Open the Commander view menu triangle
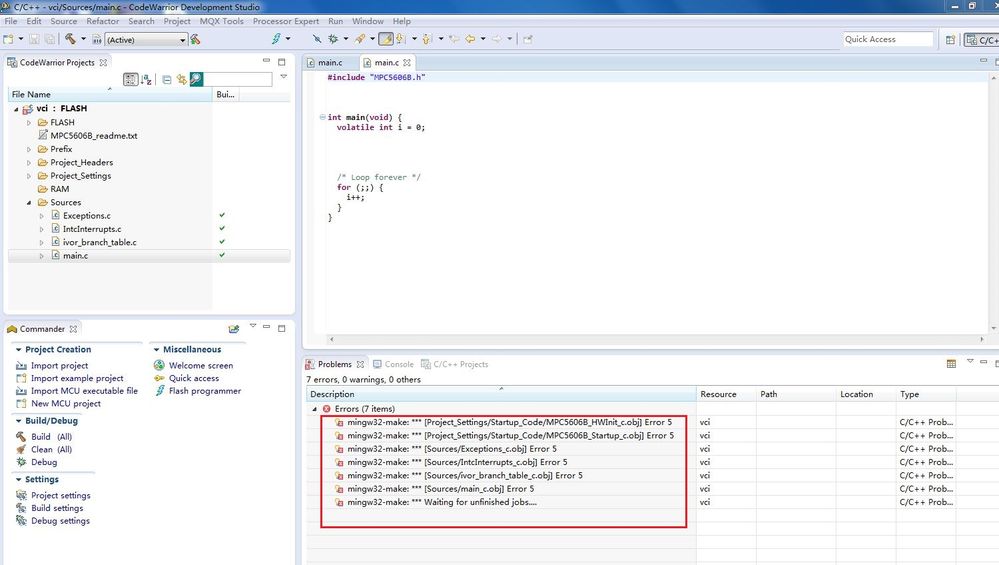Image resolution: width=999 pixels, height=565 pixels. 253,326
